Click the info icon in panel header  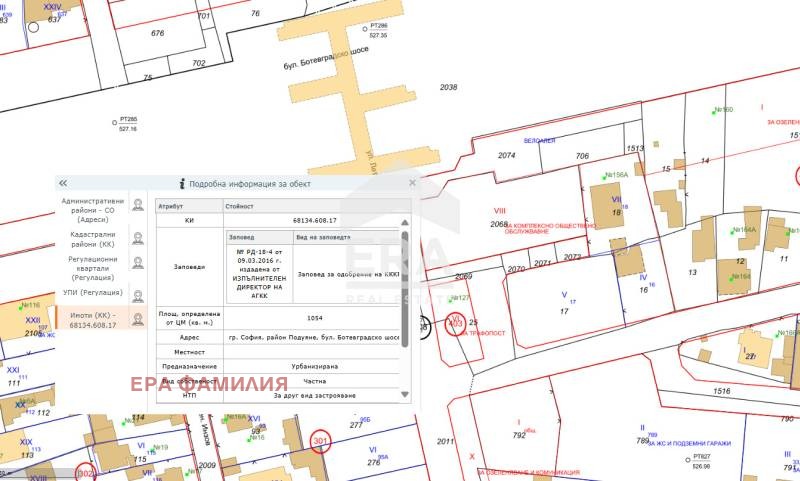(x=181, y=184)
